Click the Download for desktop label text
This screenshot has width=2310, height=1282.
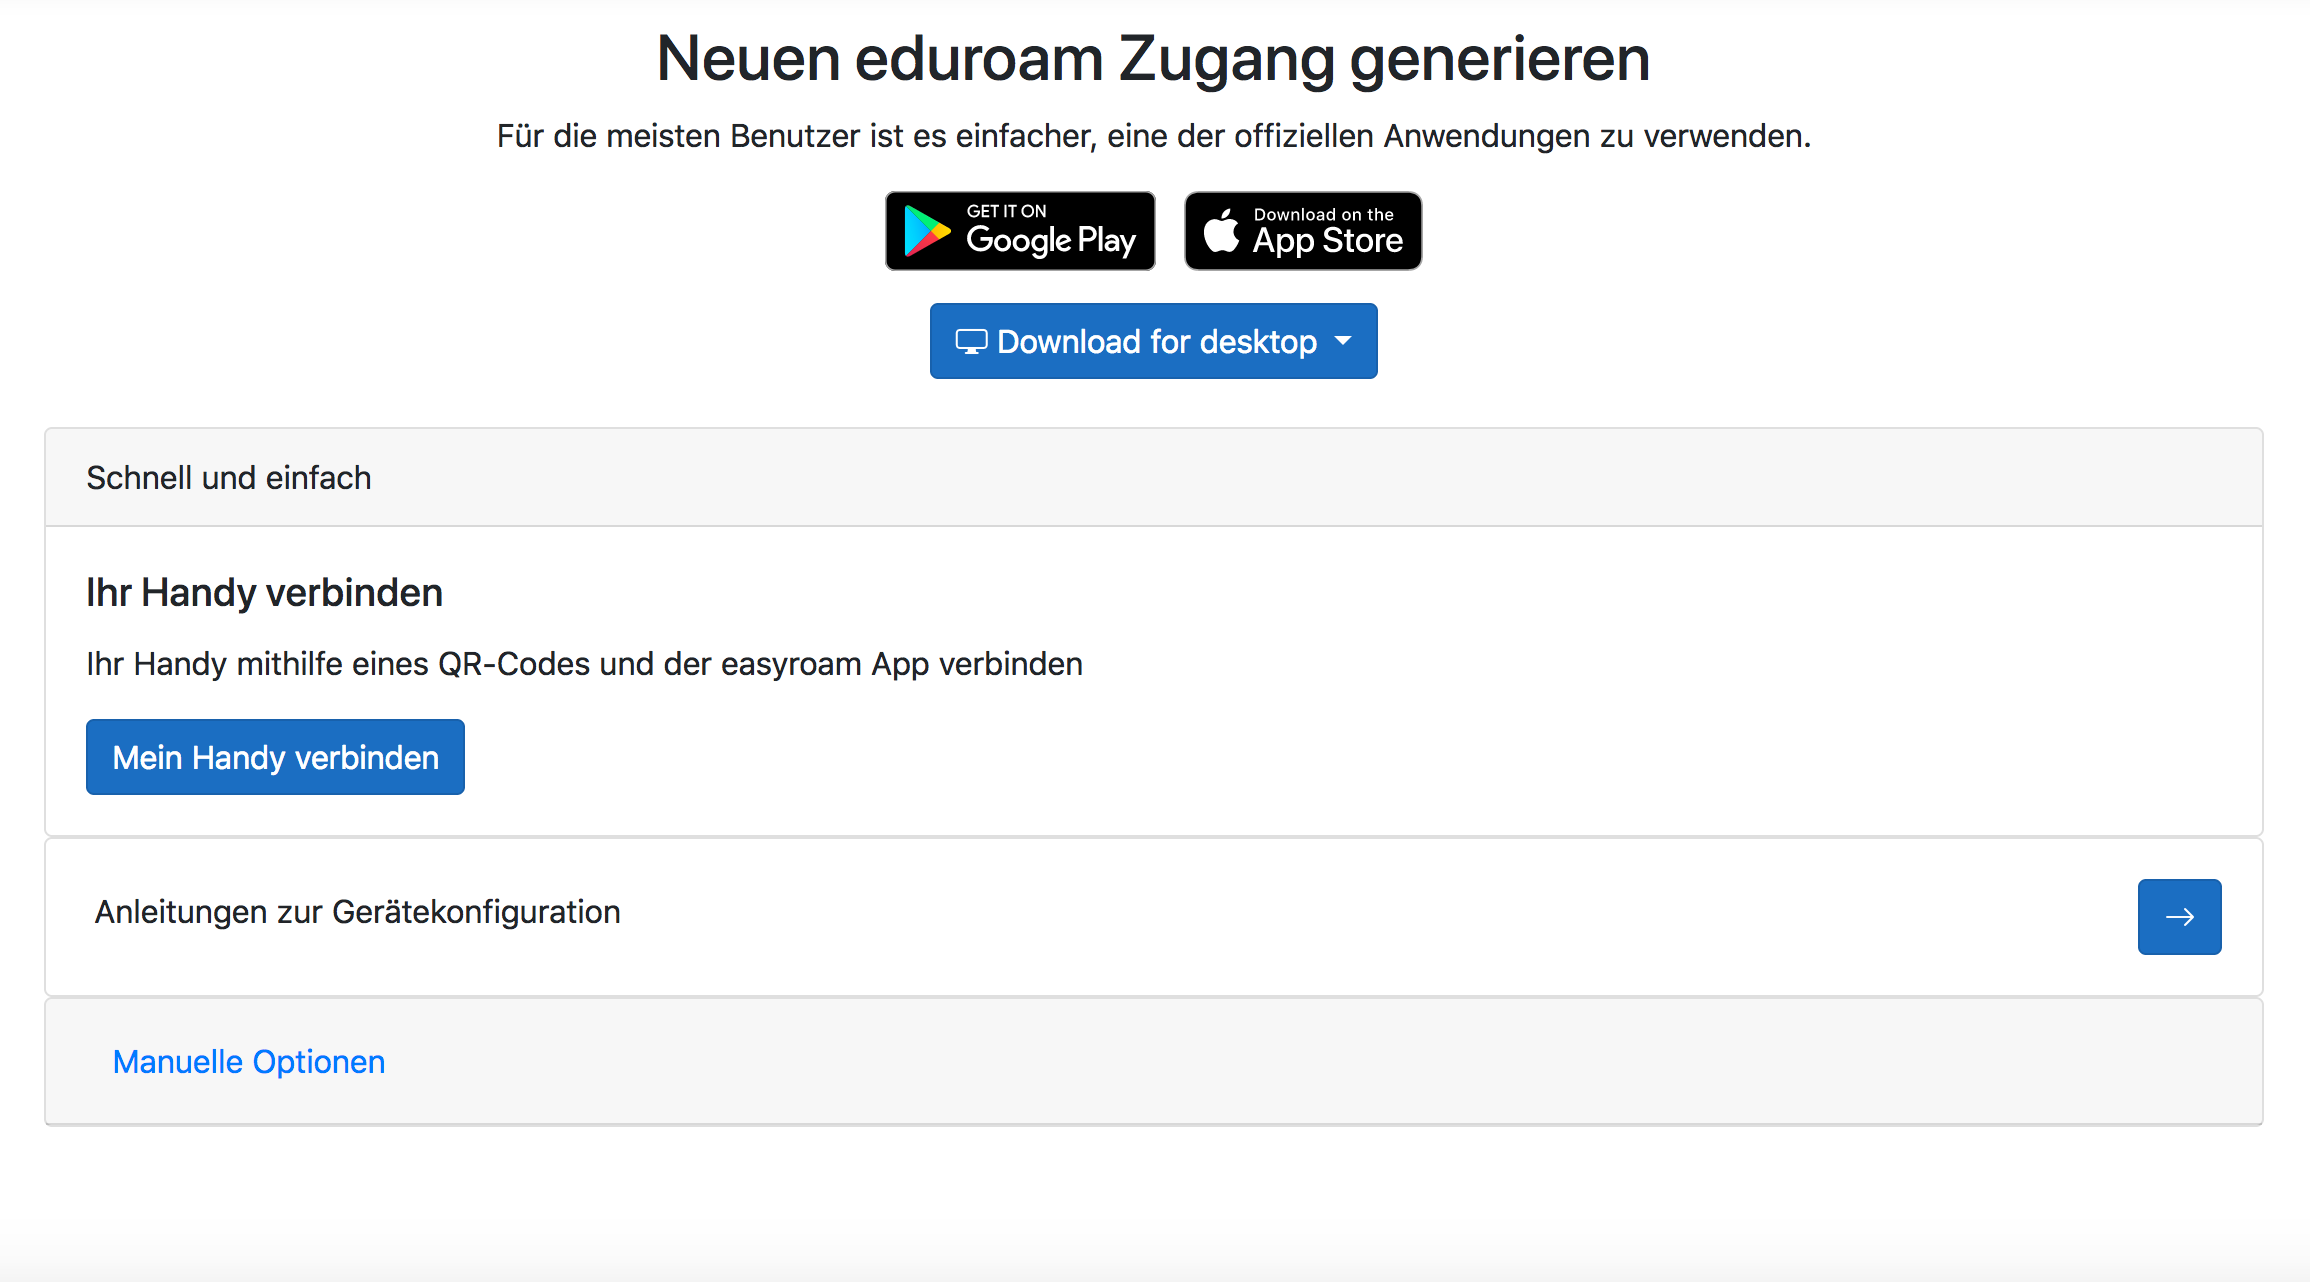[x=1157, y=342]
